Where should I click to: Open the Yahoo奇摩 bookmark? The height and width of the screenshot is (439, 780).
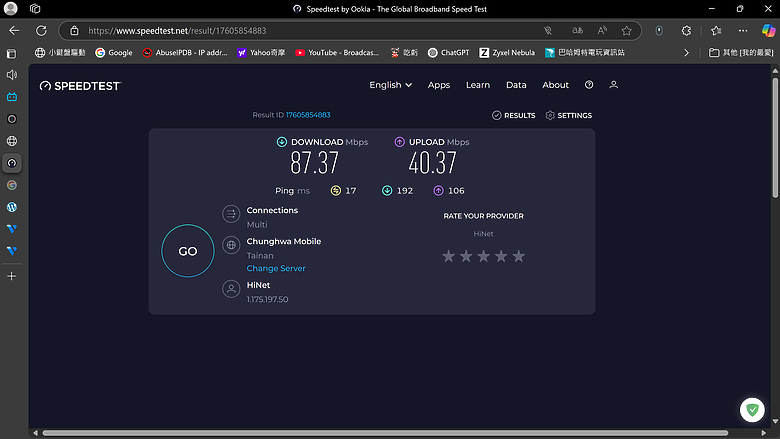261,53
